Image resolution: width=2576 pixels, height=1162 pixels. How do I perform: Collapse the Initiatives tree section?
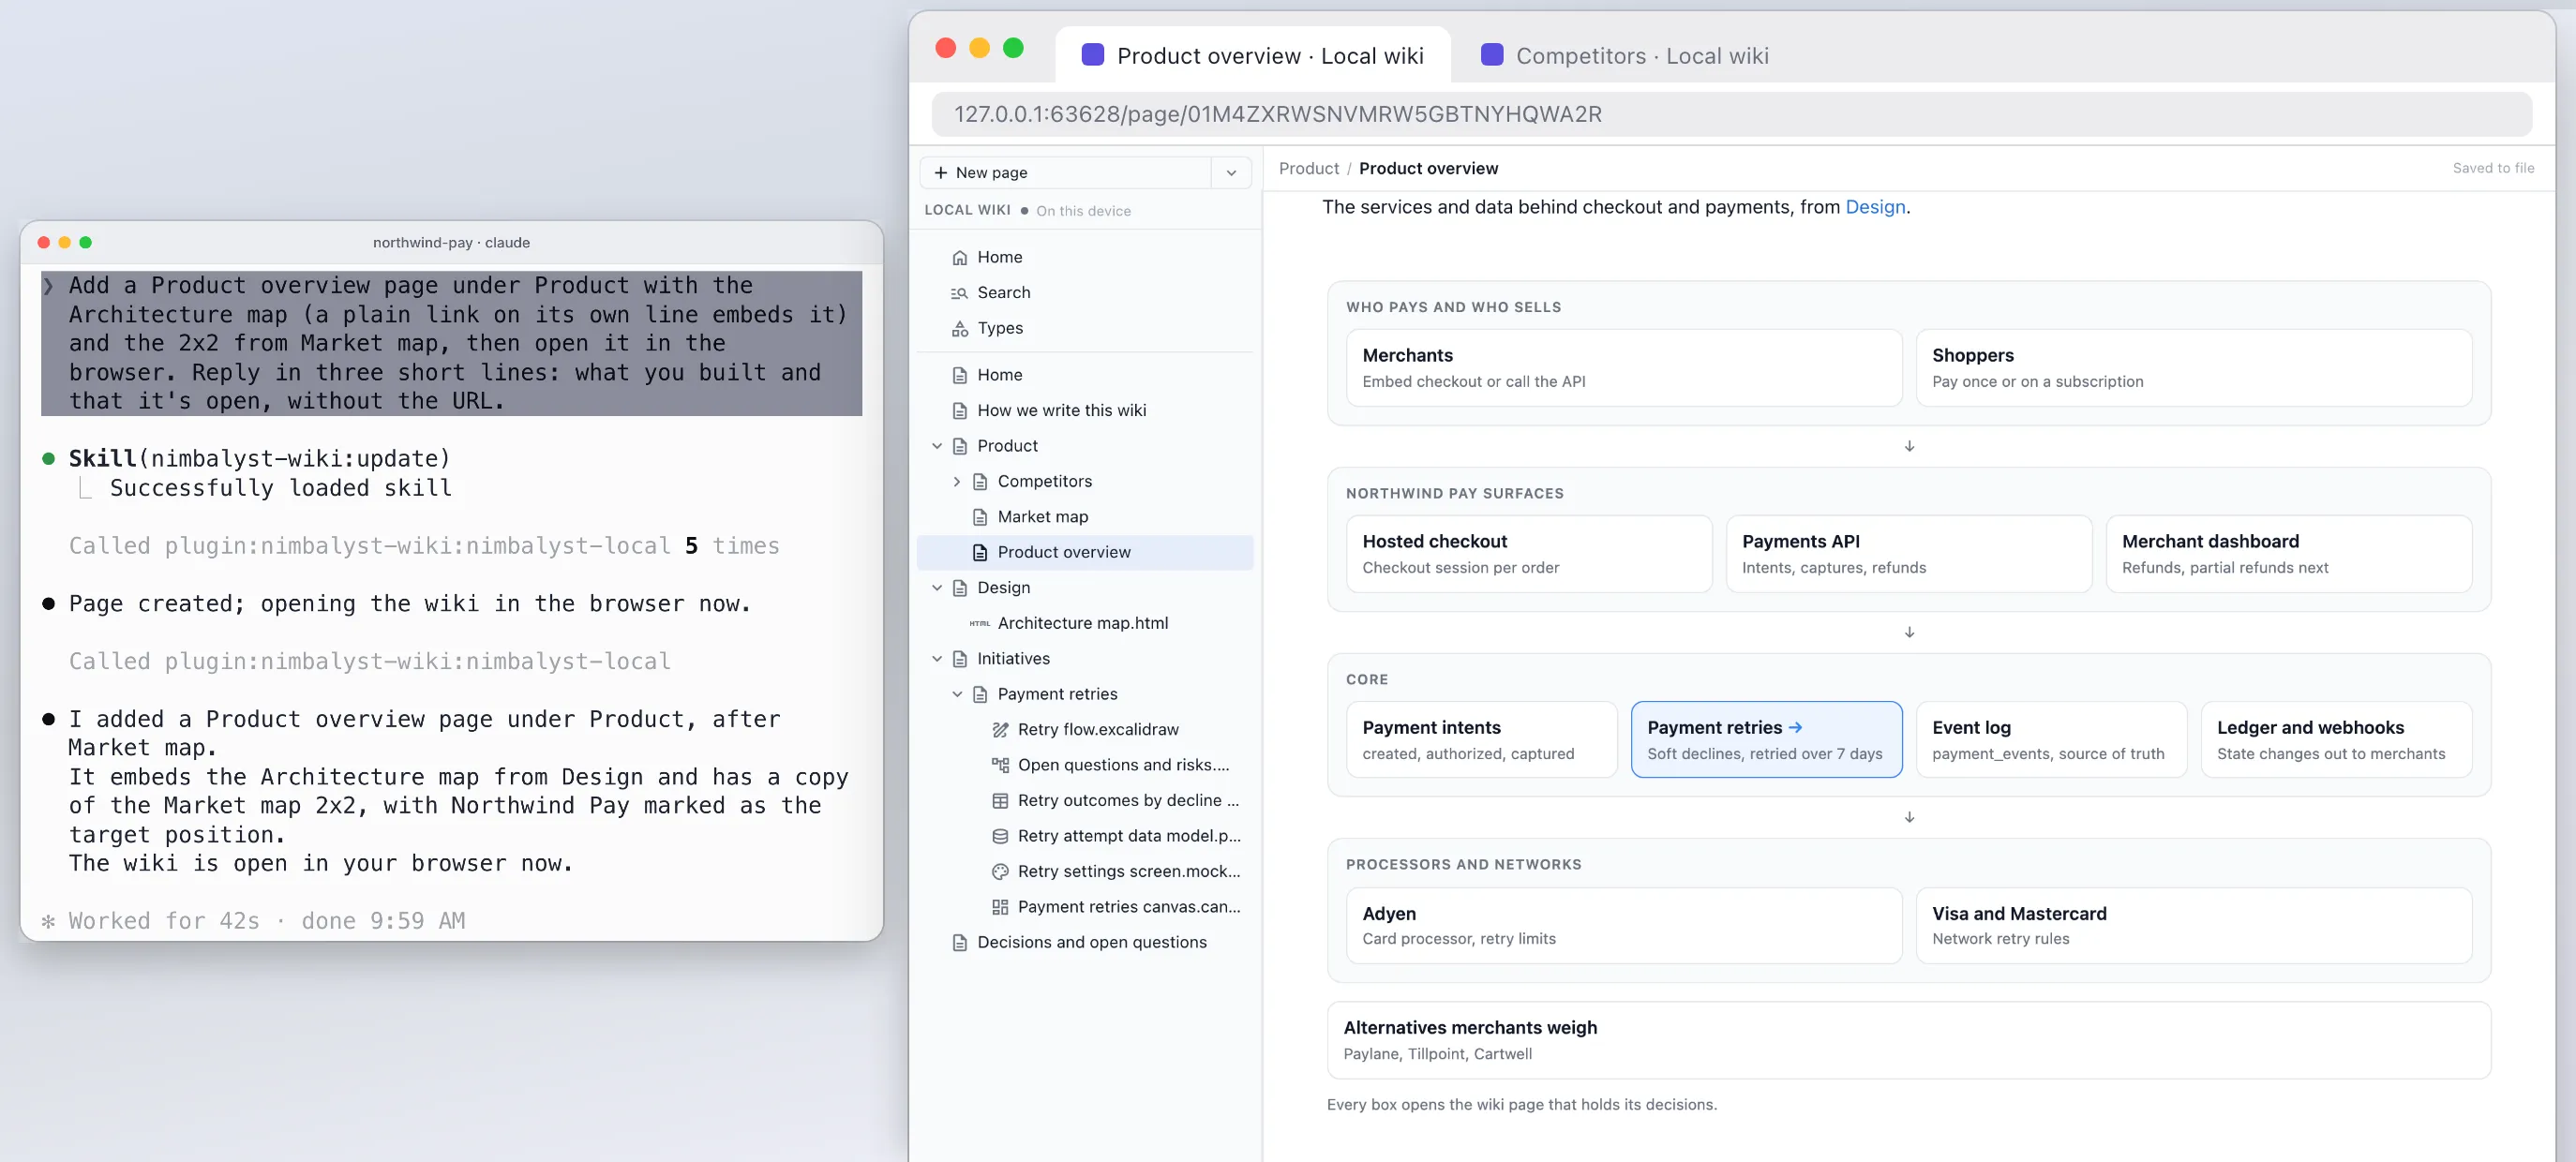point(937,658)
